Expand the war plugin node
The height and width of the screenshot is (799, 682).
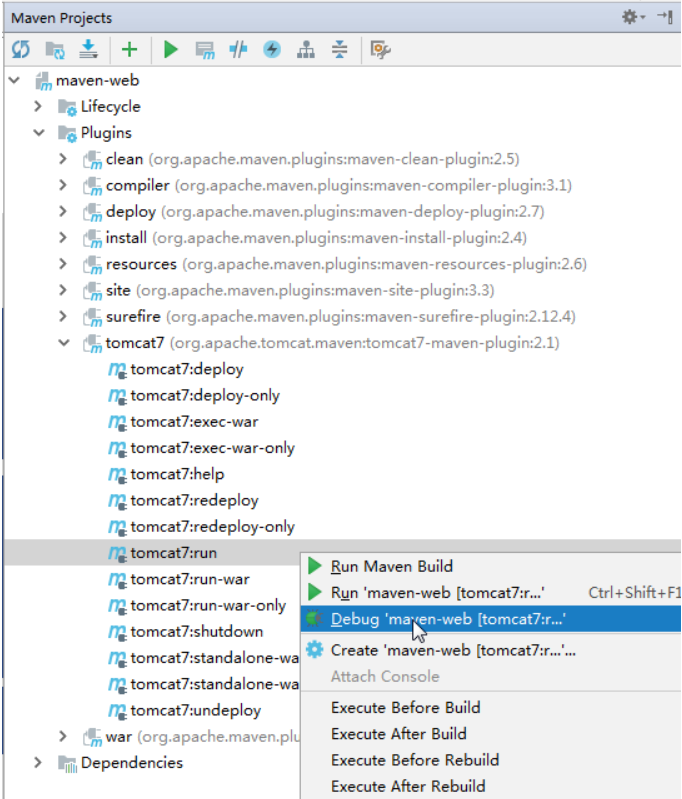(x=63, y=736)
